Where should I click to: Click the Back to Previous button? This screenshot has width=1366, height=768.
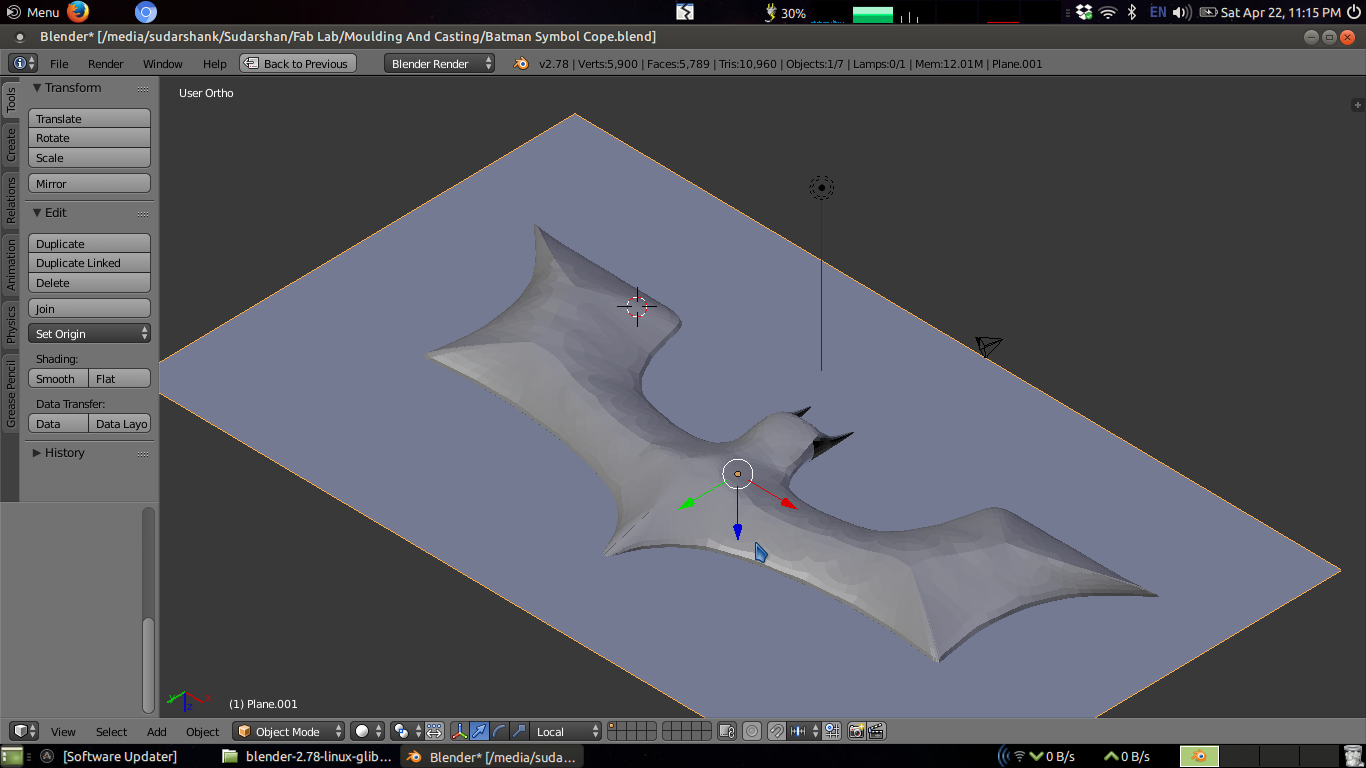pyautogui.click(x=298, y=63)
